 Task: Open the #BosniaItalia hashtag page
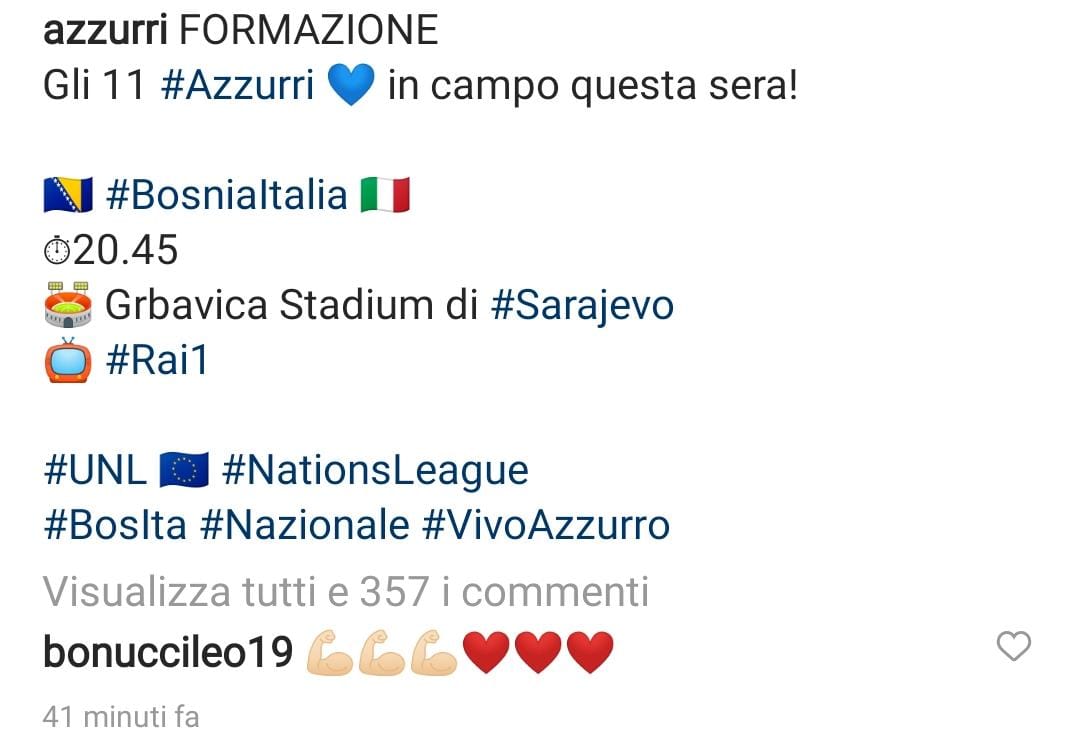click(x=231, y=194)
